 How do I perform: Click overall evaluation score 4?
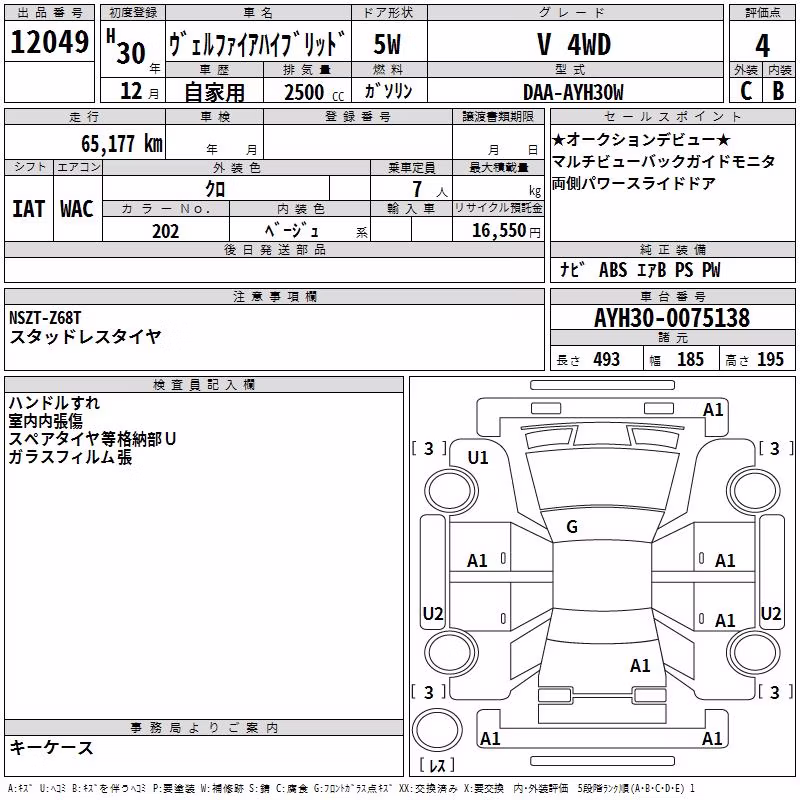tap(762, 45)
